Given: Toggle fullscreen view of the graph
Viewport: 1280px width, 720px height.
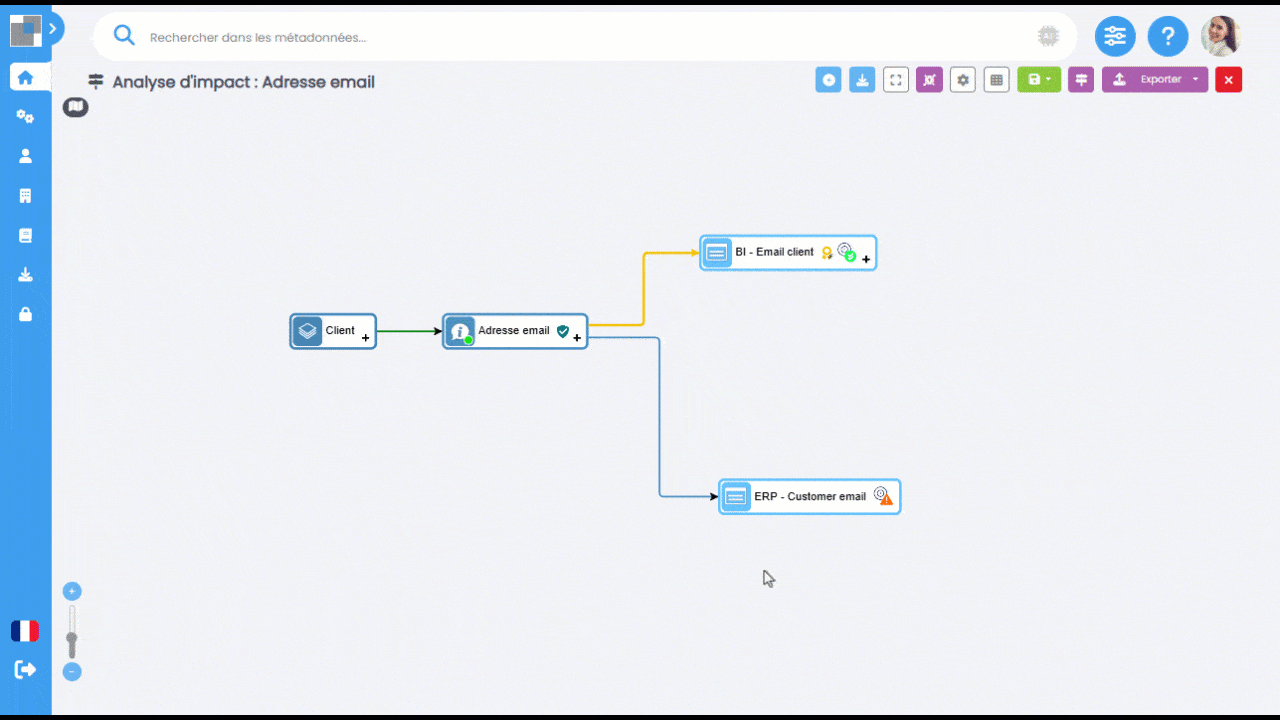Looking at the screenshot, I should pyautogui.click(x=896, y=80).
